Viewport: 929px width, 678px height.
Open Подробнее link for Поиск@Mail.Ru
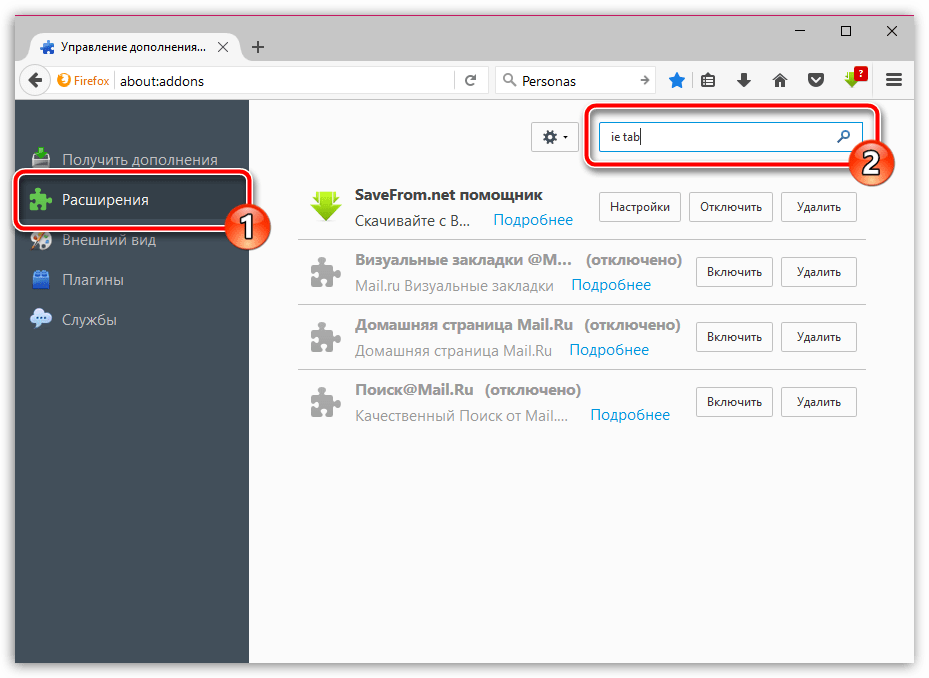coord(630,416)
